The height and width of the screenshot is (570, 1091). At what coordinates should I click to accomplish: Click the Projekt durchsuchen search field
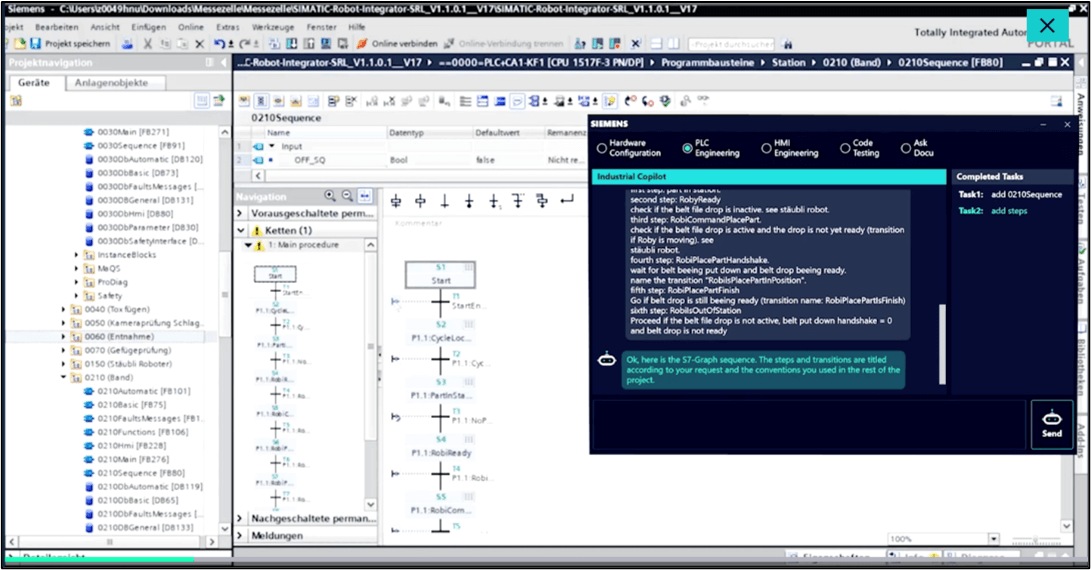coord(731,44)
